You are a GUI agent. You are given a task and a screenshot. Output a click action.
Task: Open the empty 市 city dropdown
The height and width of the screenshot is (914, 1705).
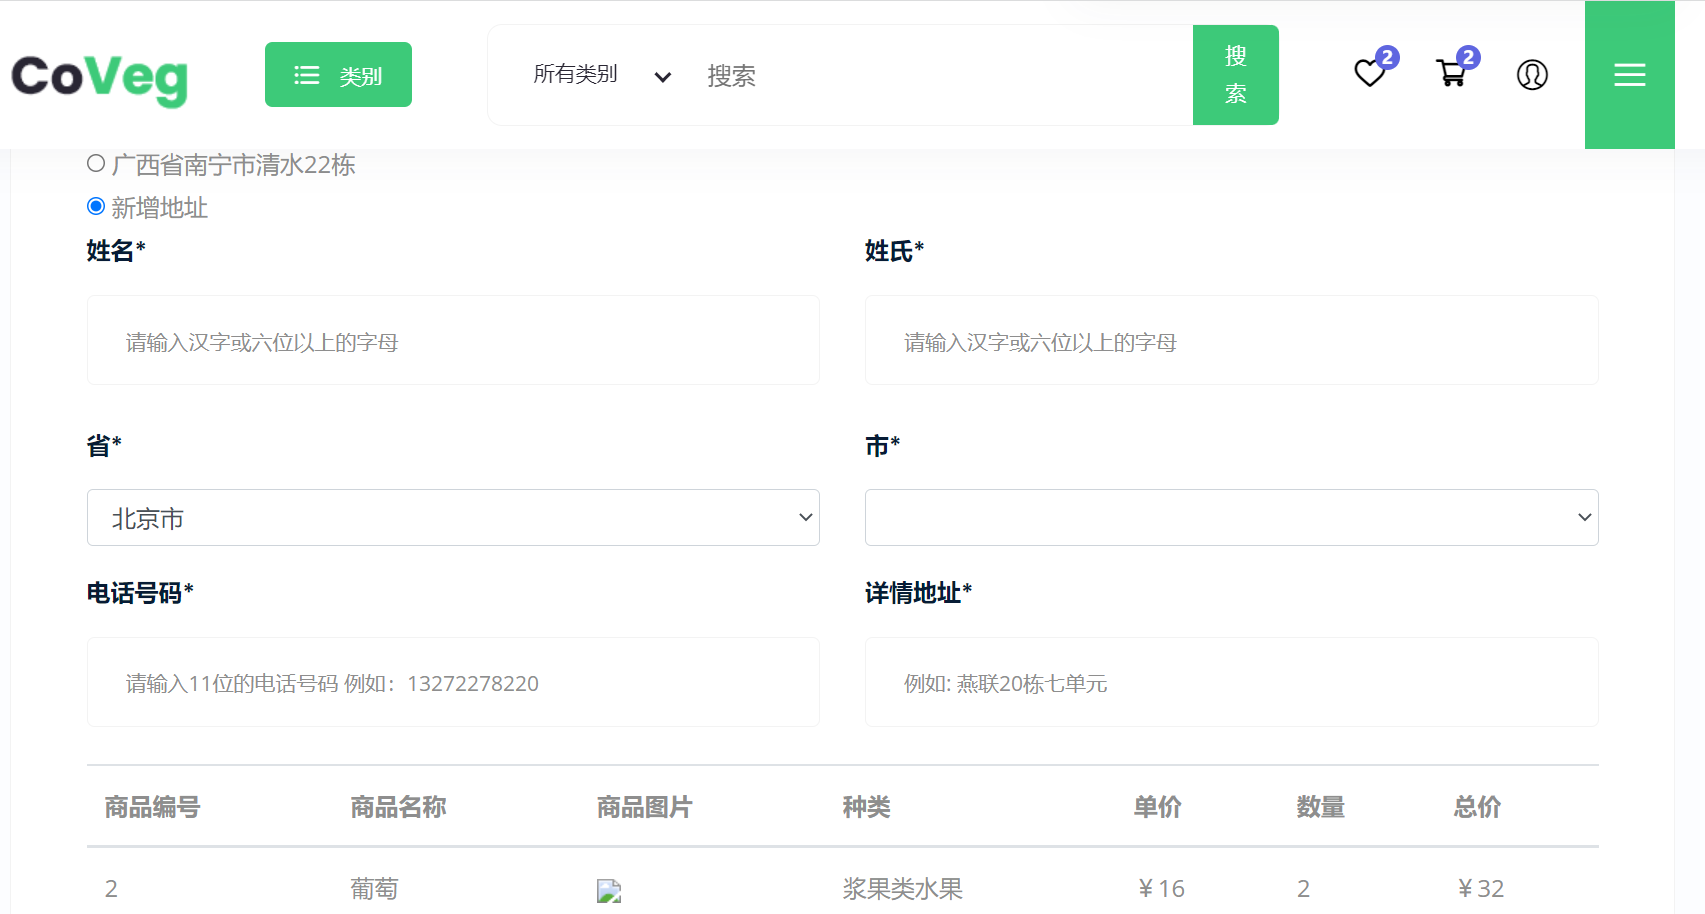tap(1231, 518)
